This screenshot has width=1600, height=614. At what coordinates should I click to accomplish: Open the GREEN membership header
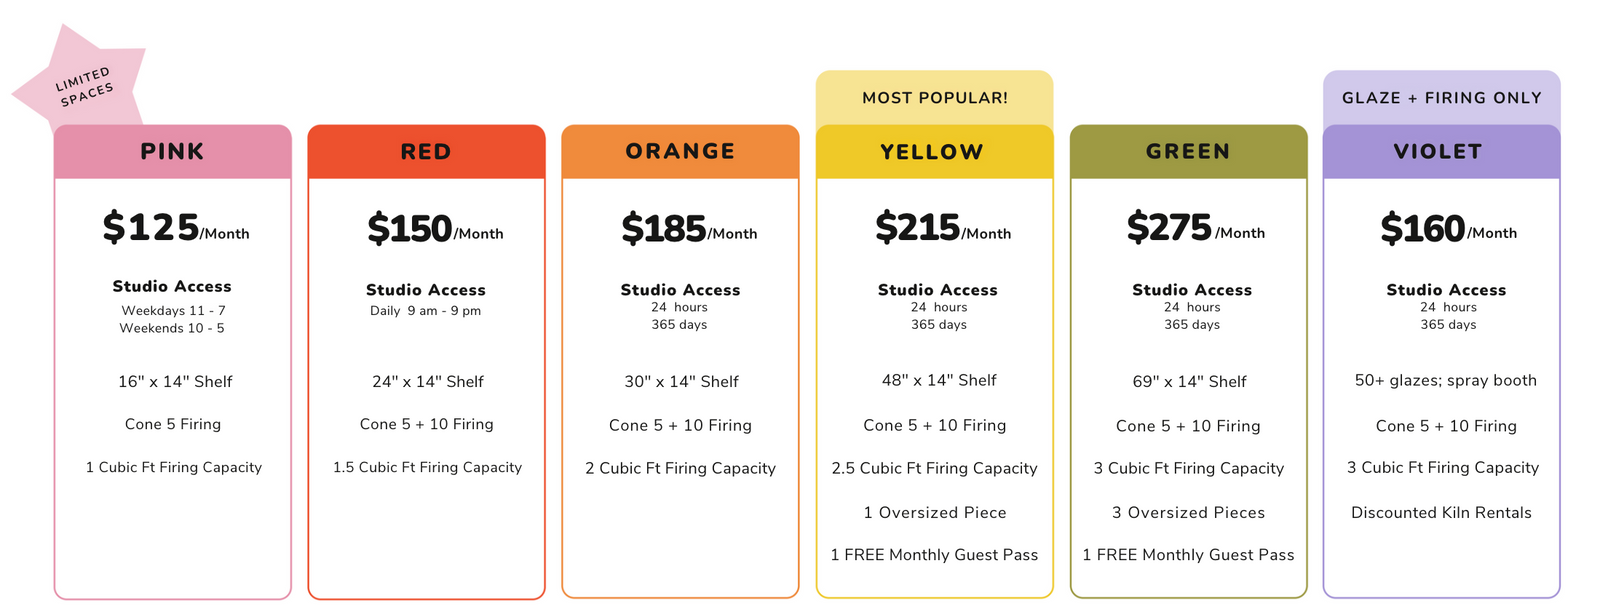coord(1188,152)
